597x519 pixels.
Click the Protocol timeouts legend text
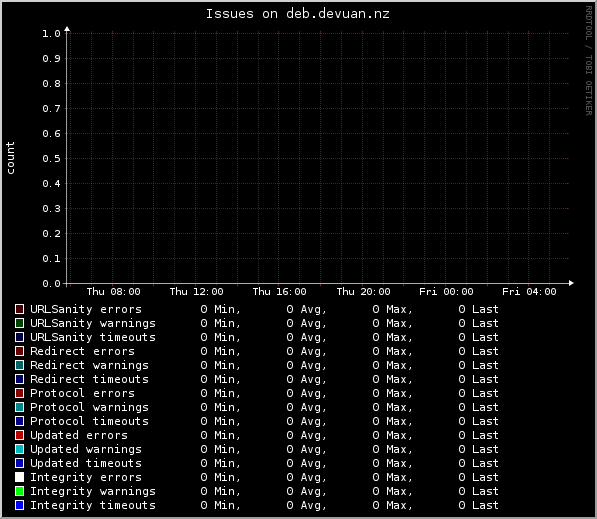(89, 421)
